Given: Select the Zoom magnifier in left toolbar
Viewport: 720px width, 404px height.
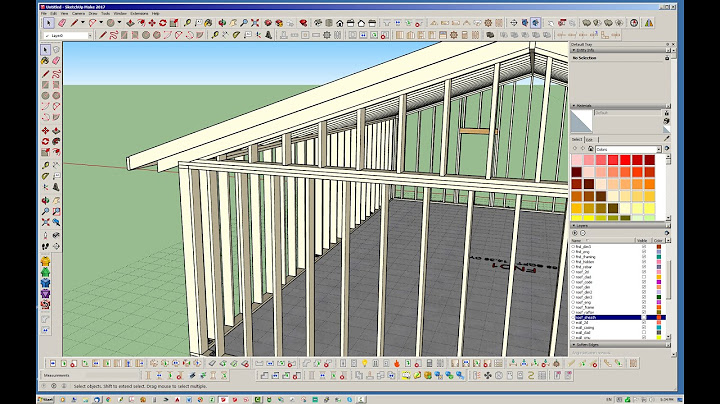Looking at the screenshot, I should click(x=45, y=212).
